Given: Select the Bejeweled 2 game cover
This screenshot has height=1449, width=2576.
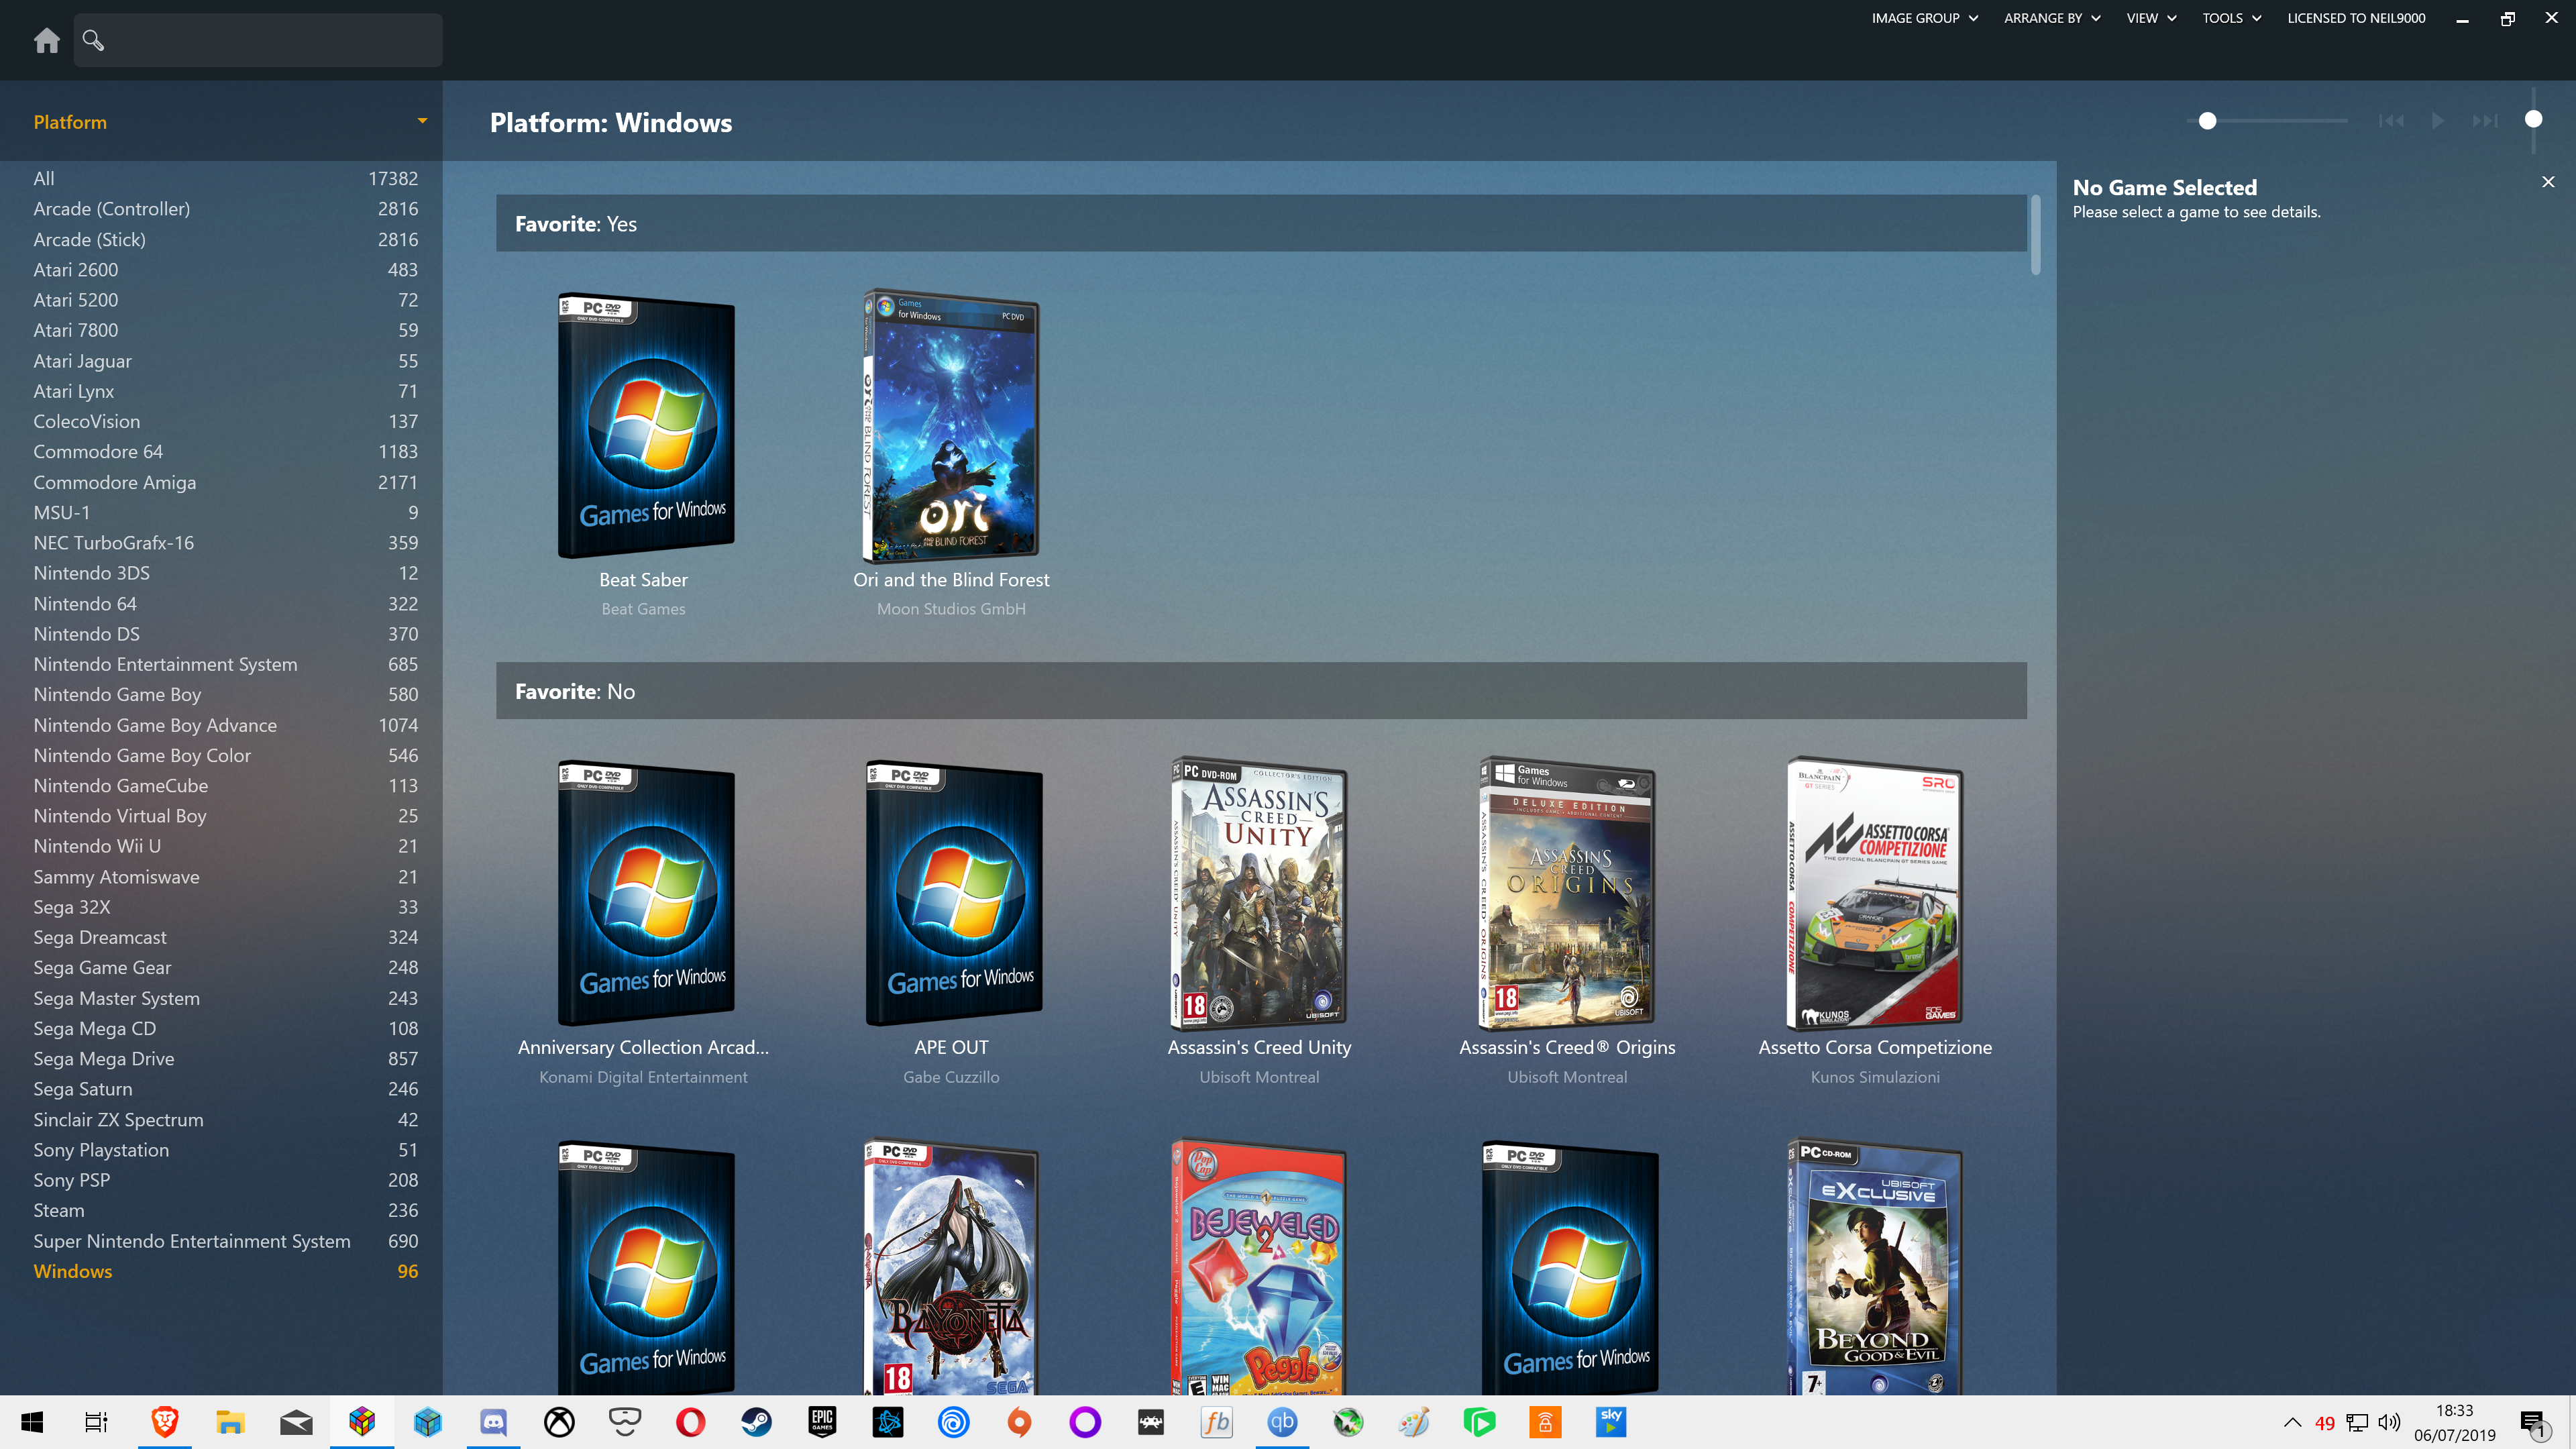Looking at the screenshot, I should (1259, 1266).
